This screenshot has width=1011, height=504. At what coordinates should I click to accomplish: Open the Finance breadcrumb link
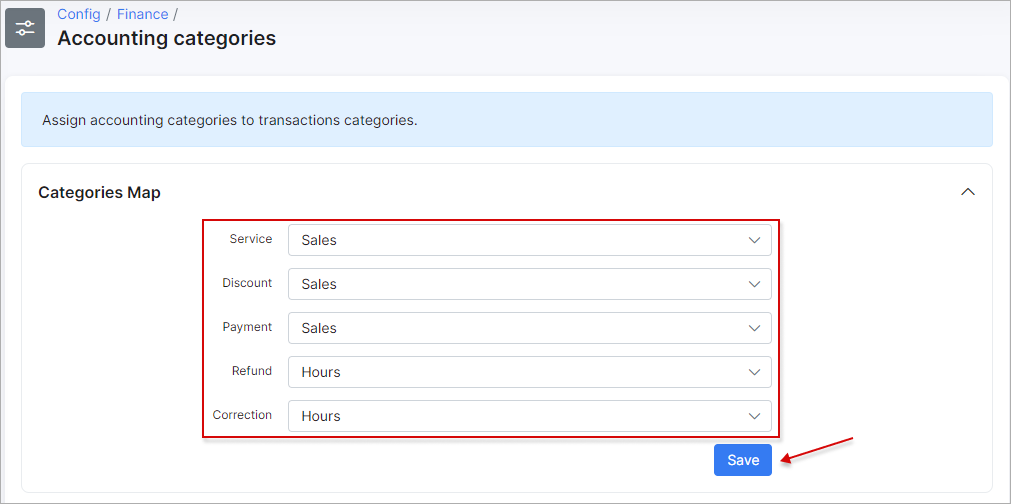[142, 14]
